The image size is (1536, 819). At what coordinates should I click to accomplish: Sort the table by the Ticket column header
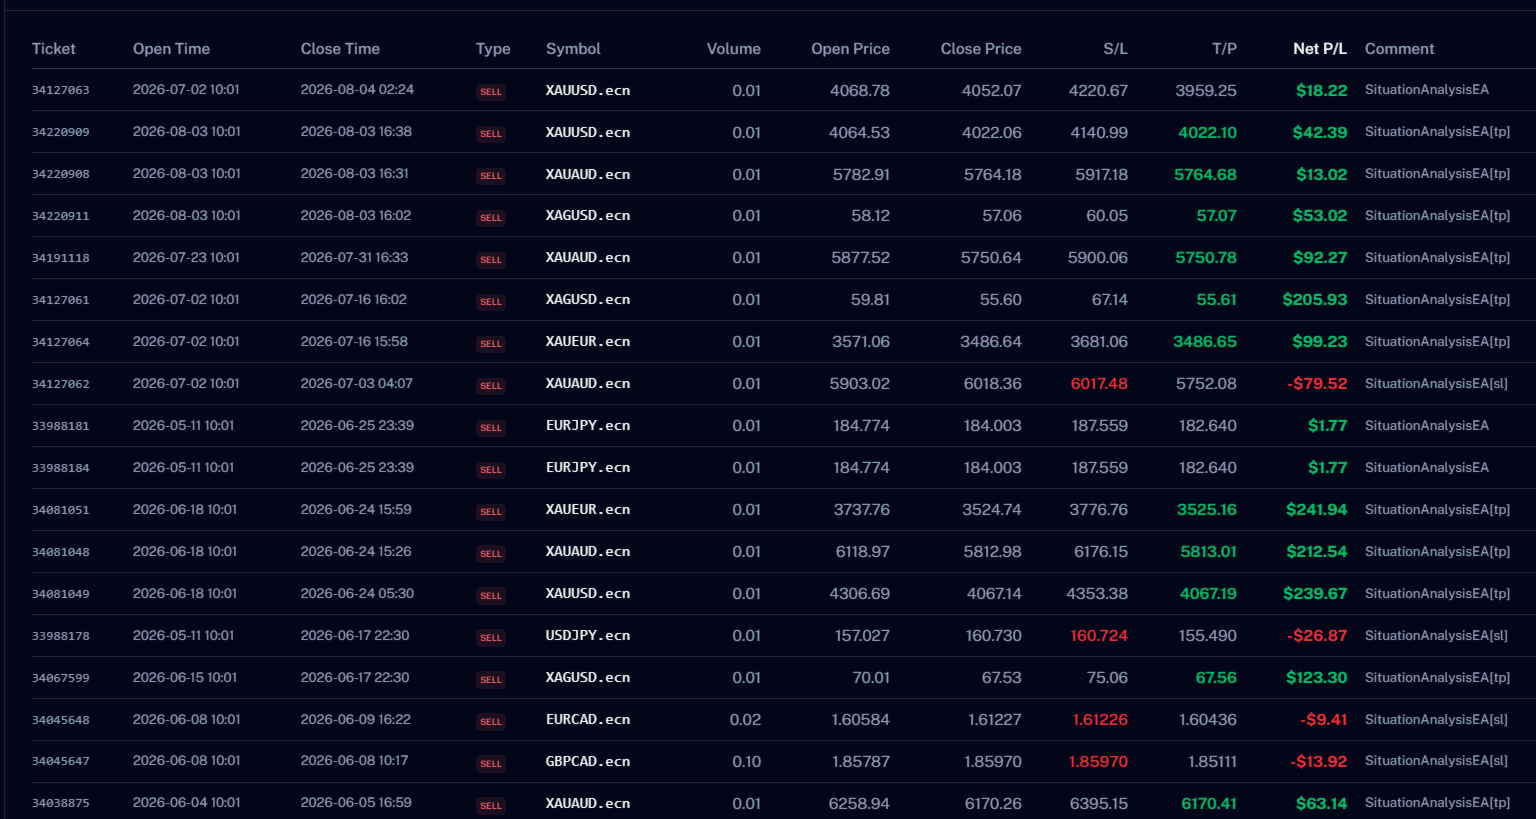coord(54,49)
